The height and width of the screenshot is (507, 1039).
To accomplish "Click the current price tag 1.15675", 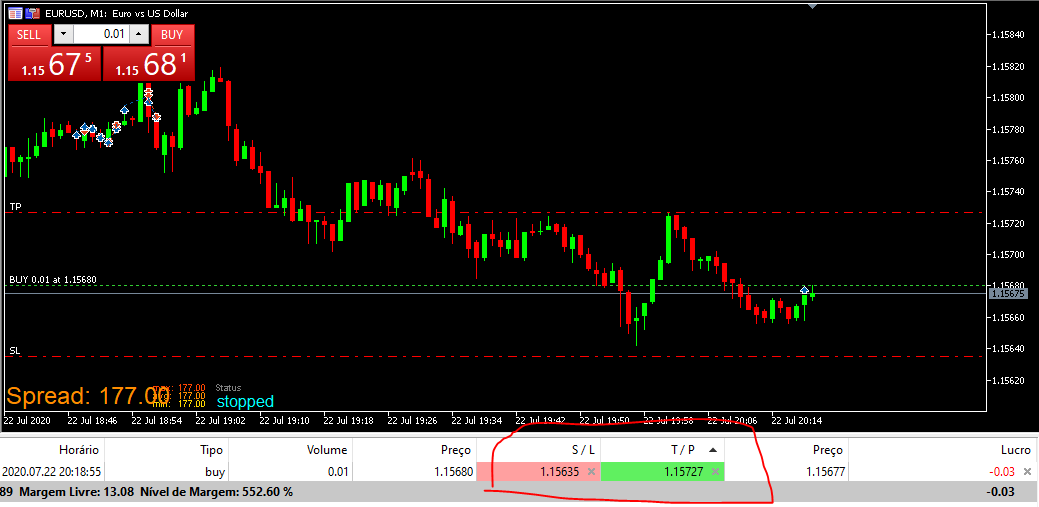I will [1009, 294].
